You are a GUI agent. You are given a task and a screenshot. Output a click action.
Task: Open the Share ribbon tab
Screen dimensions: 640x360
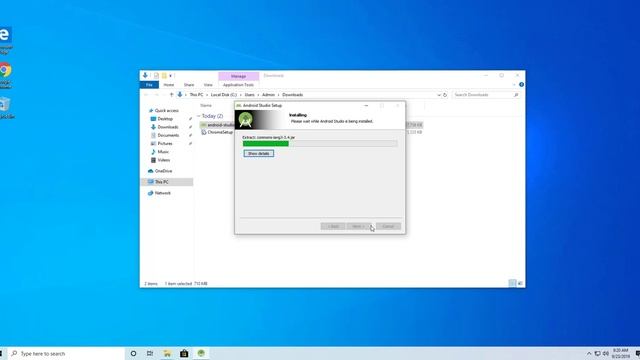click(x=189, y=85)
